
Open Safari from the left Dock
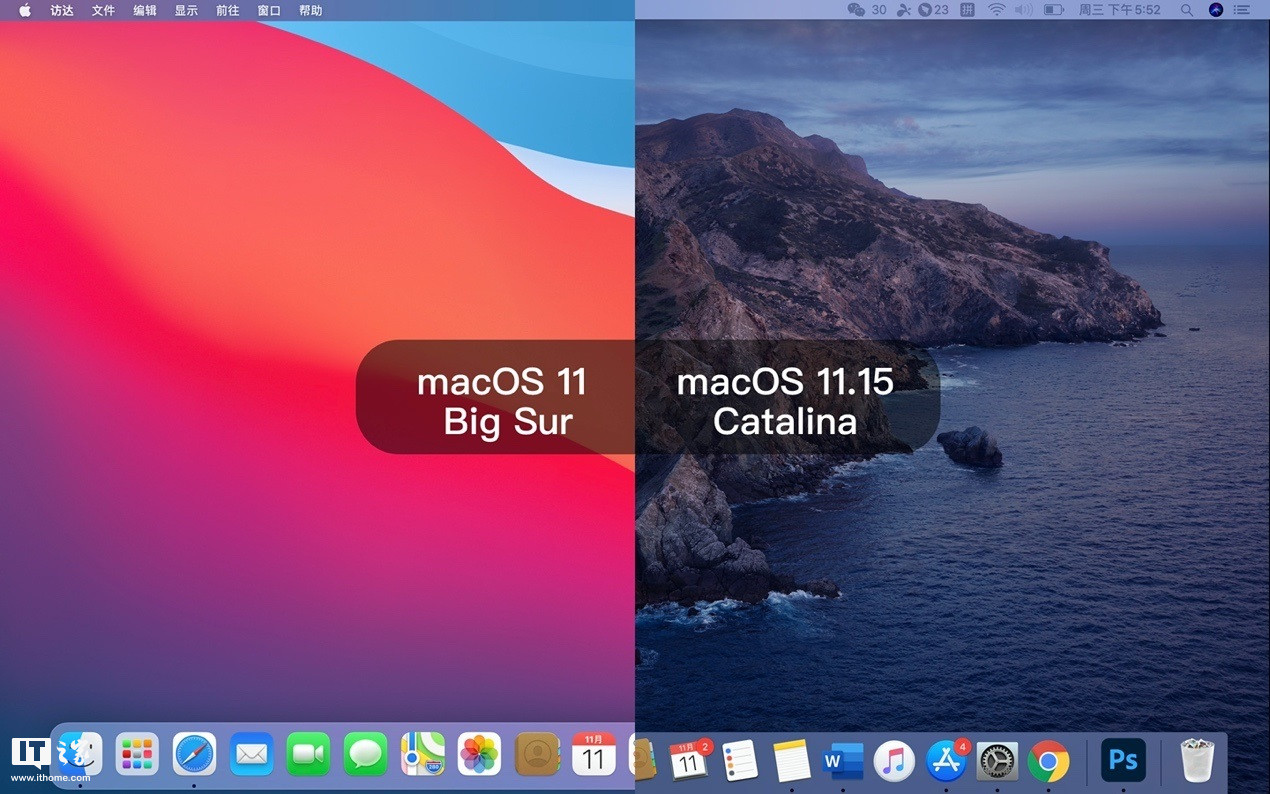point(194,759)
